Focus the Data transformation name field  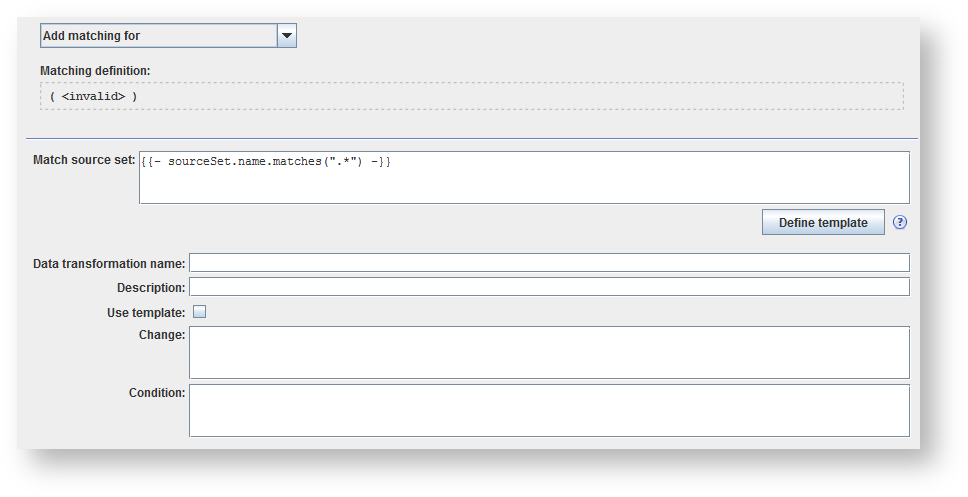coord(549,263)
